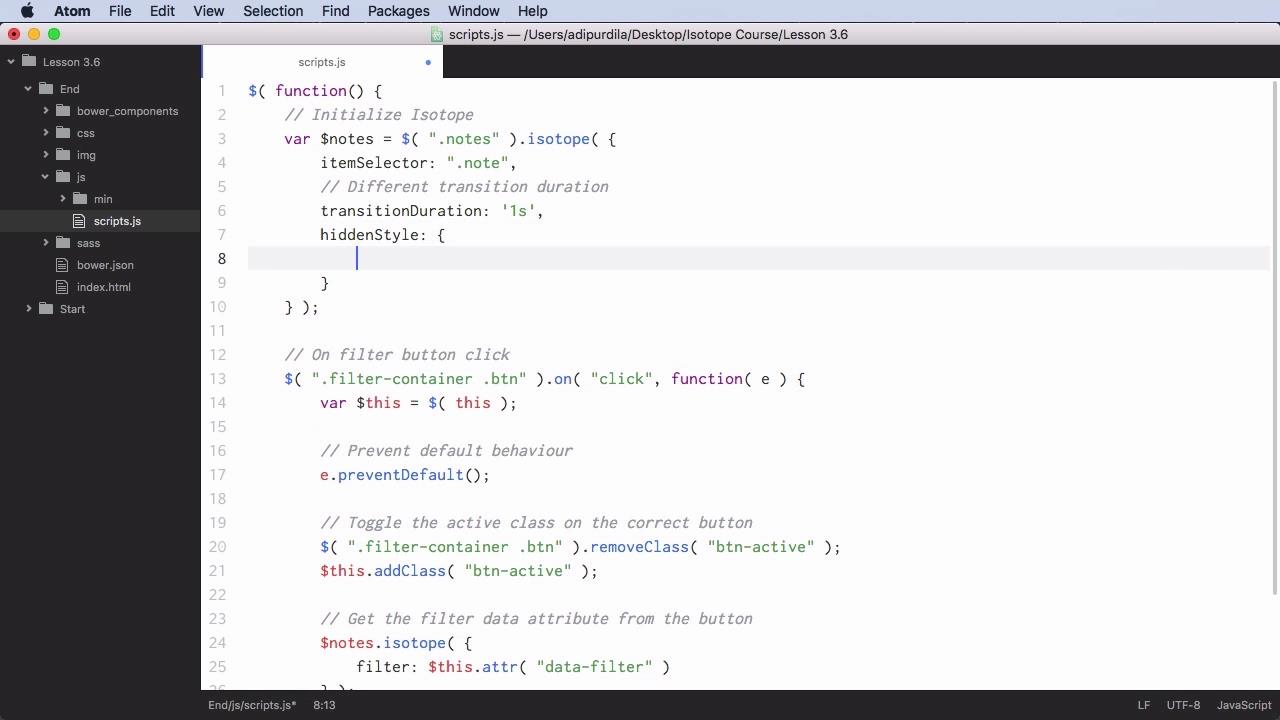Viewport: 1280px width, 720px height.
Task: Change the UTF-8 encoding selector
Action: tap(1183, 705)
